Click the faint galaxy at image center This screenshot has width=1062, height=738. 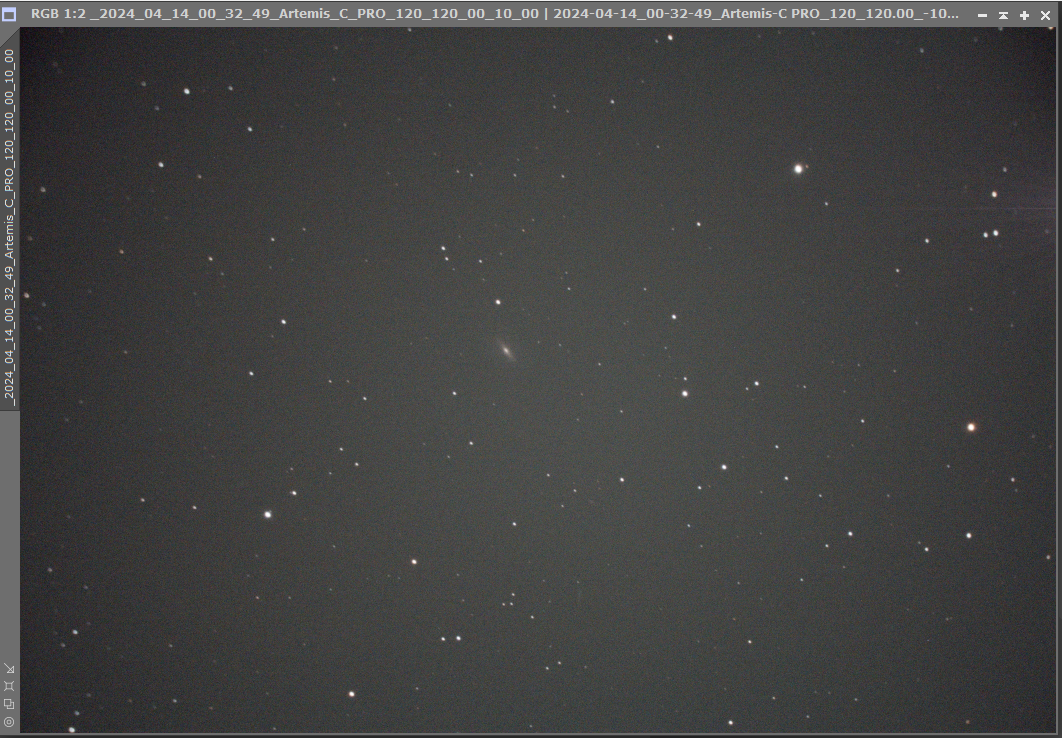[505, 349]
